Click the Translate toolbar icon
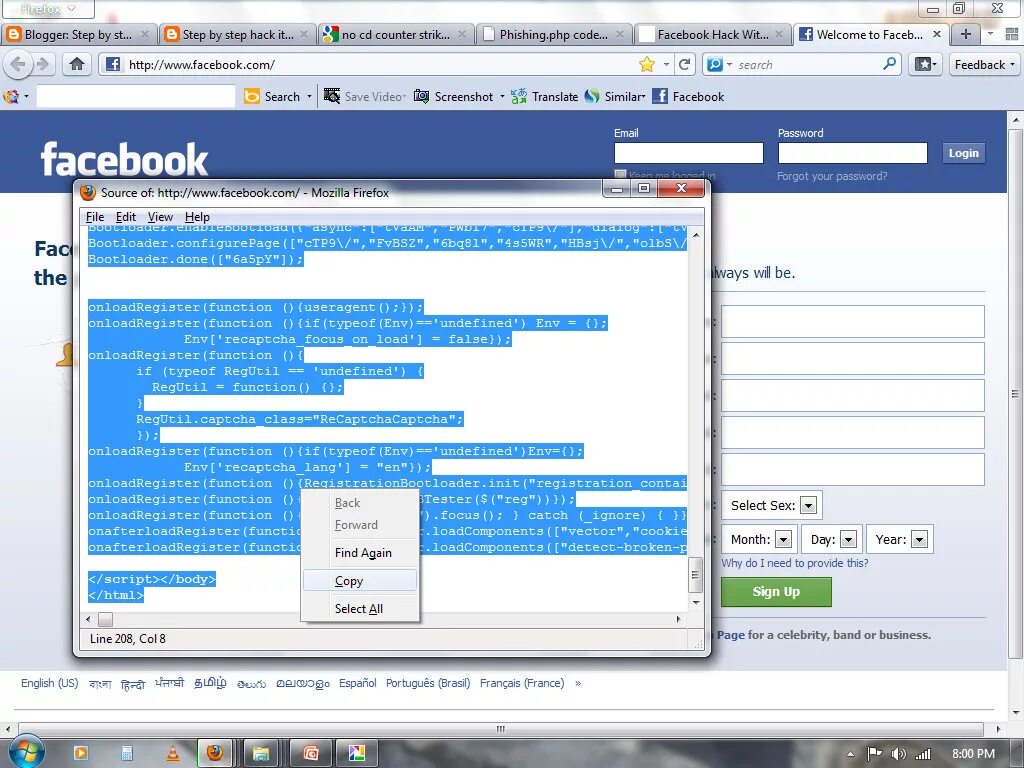 pyautogui.click(x=519, y=97)
